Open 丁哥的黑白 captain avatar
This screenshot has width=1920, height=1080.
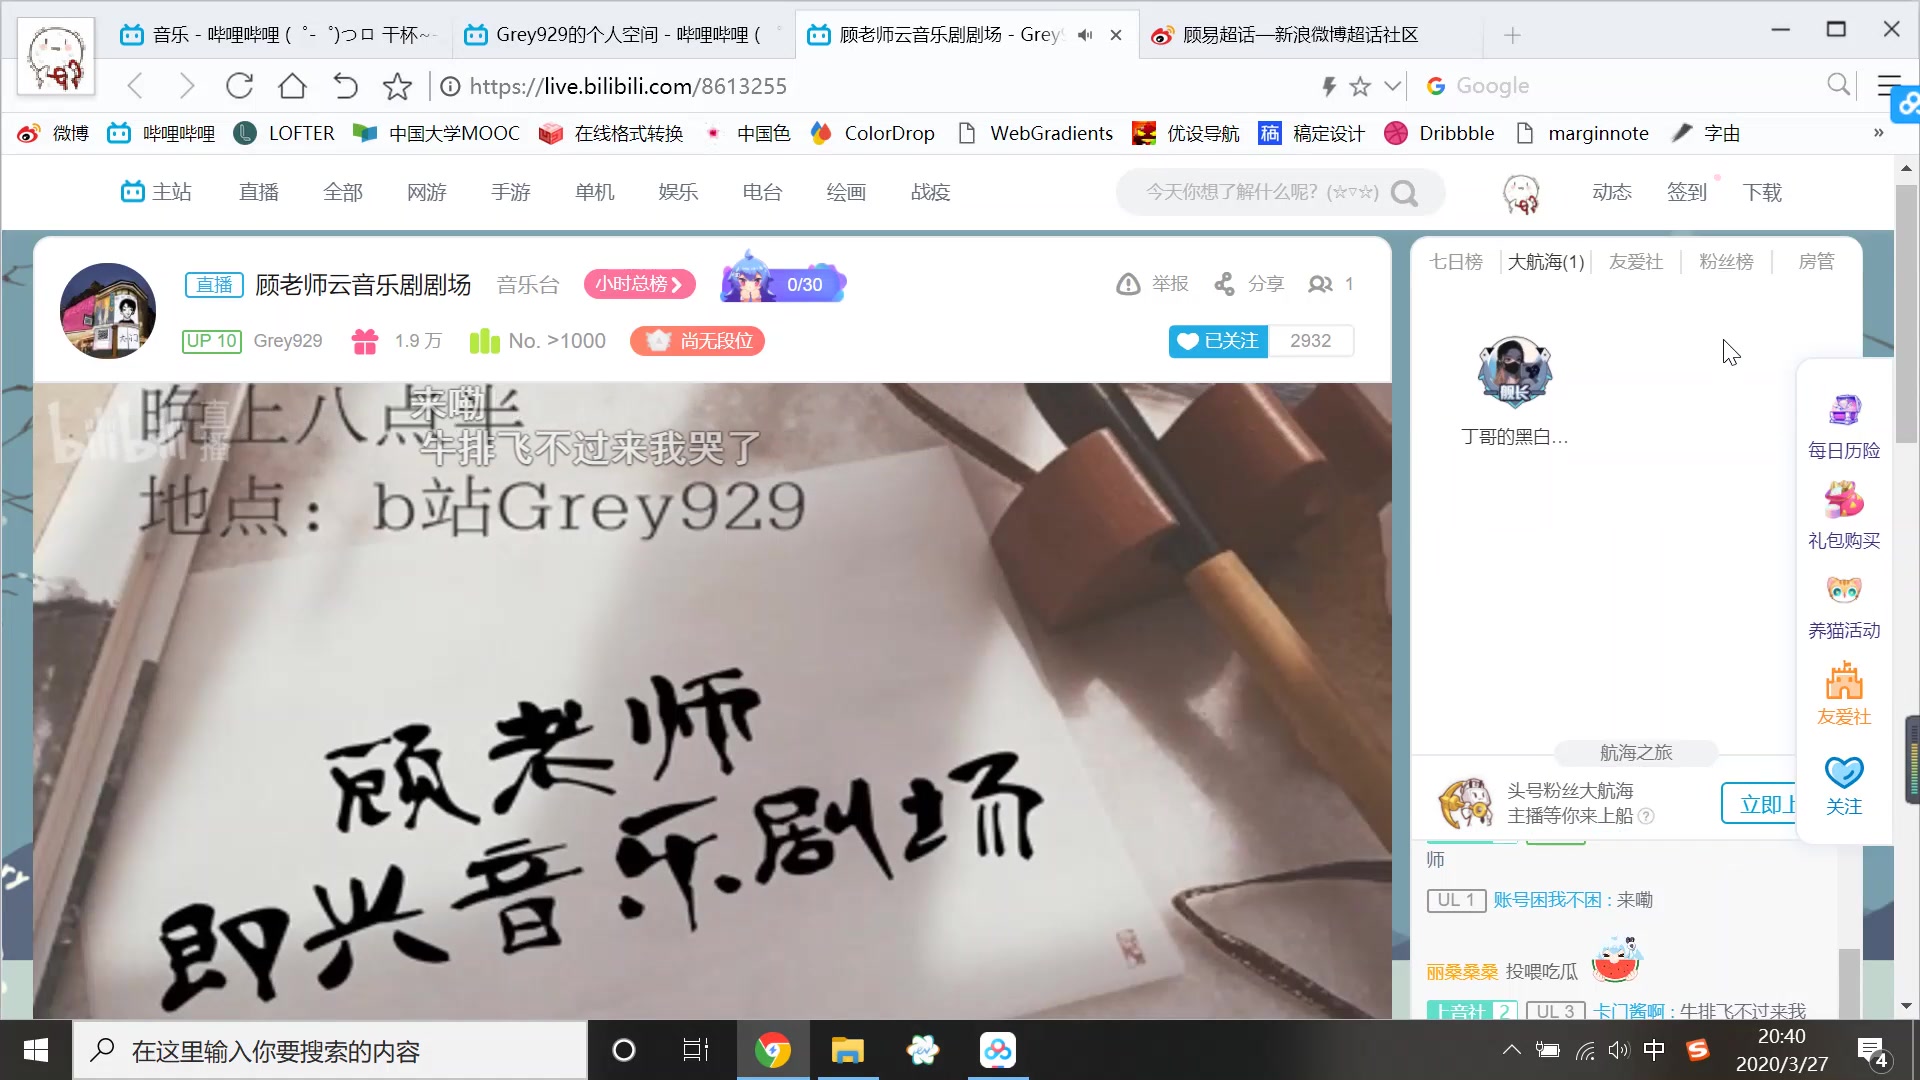click(1515, 372)
